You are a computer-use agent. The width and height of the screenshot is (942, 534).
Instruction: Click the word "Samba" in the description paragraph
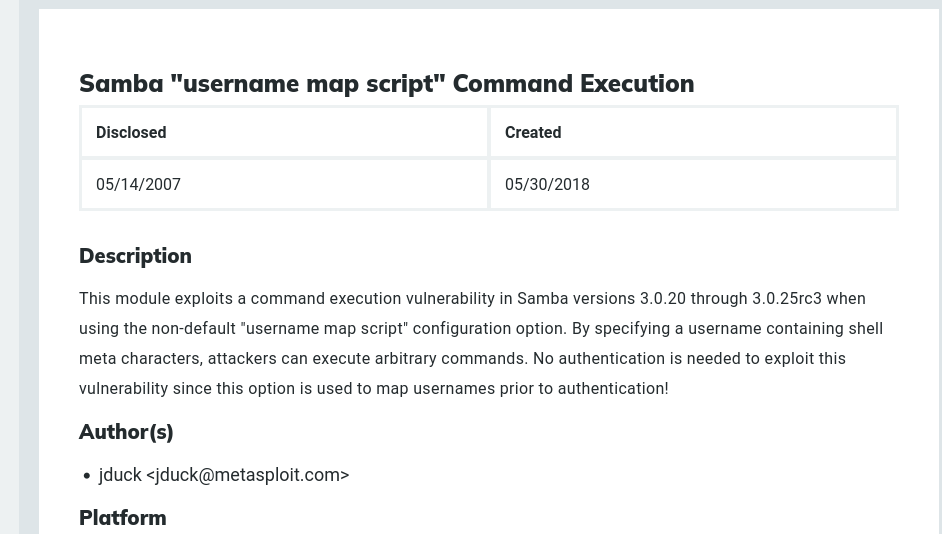pyautogui.click(x=543, y=299)
